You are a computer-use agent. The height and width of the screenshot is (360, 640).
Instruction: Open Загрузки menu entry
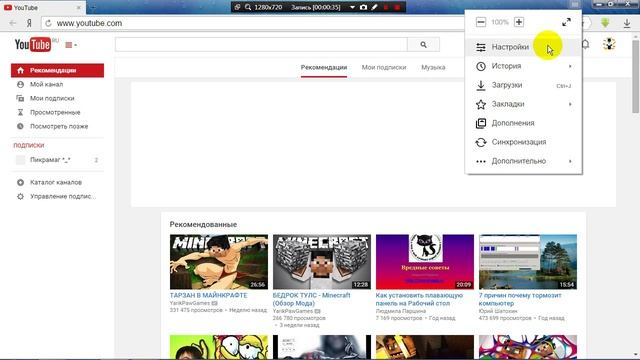(x=523, y=85)
